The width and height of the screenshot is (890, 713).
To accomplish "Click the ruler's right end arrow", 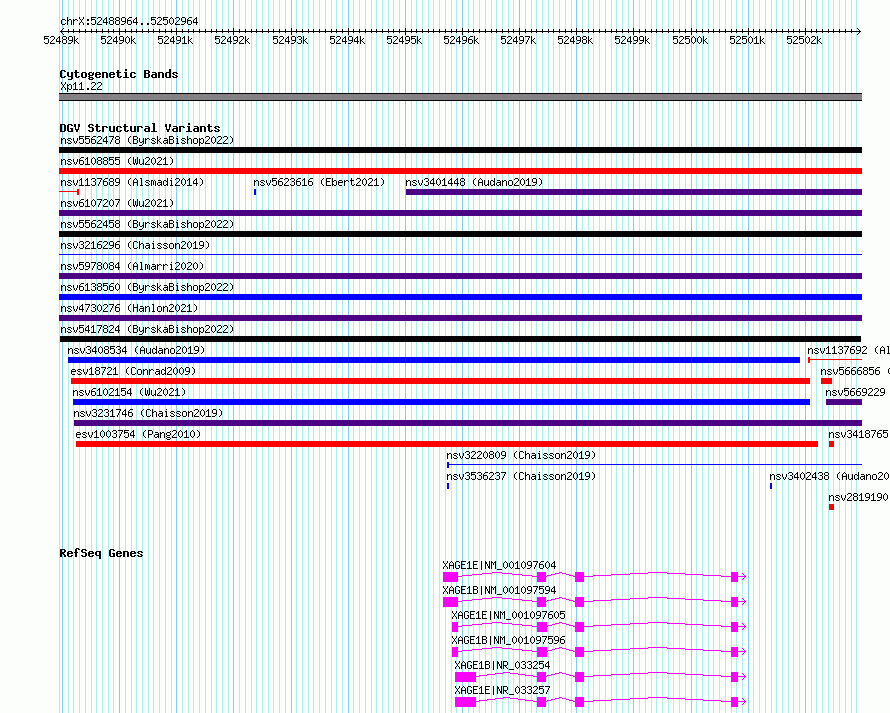I will click(x=859, y=31).
